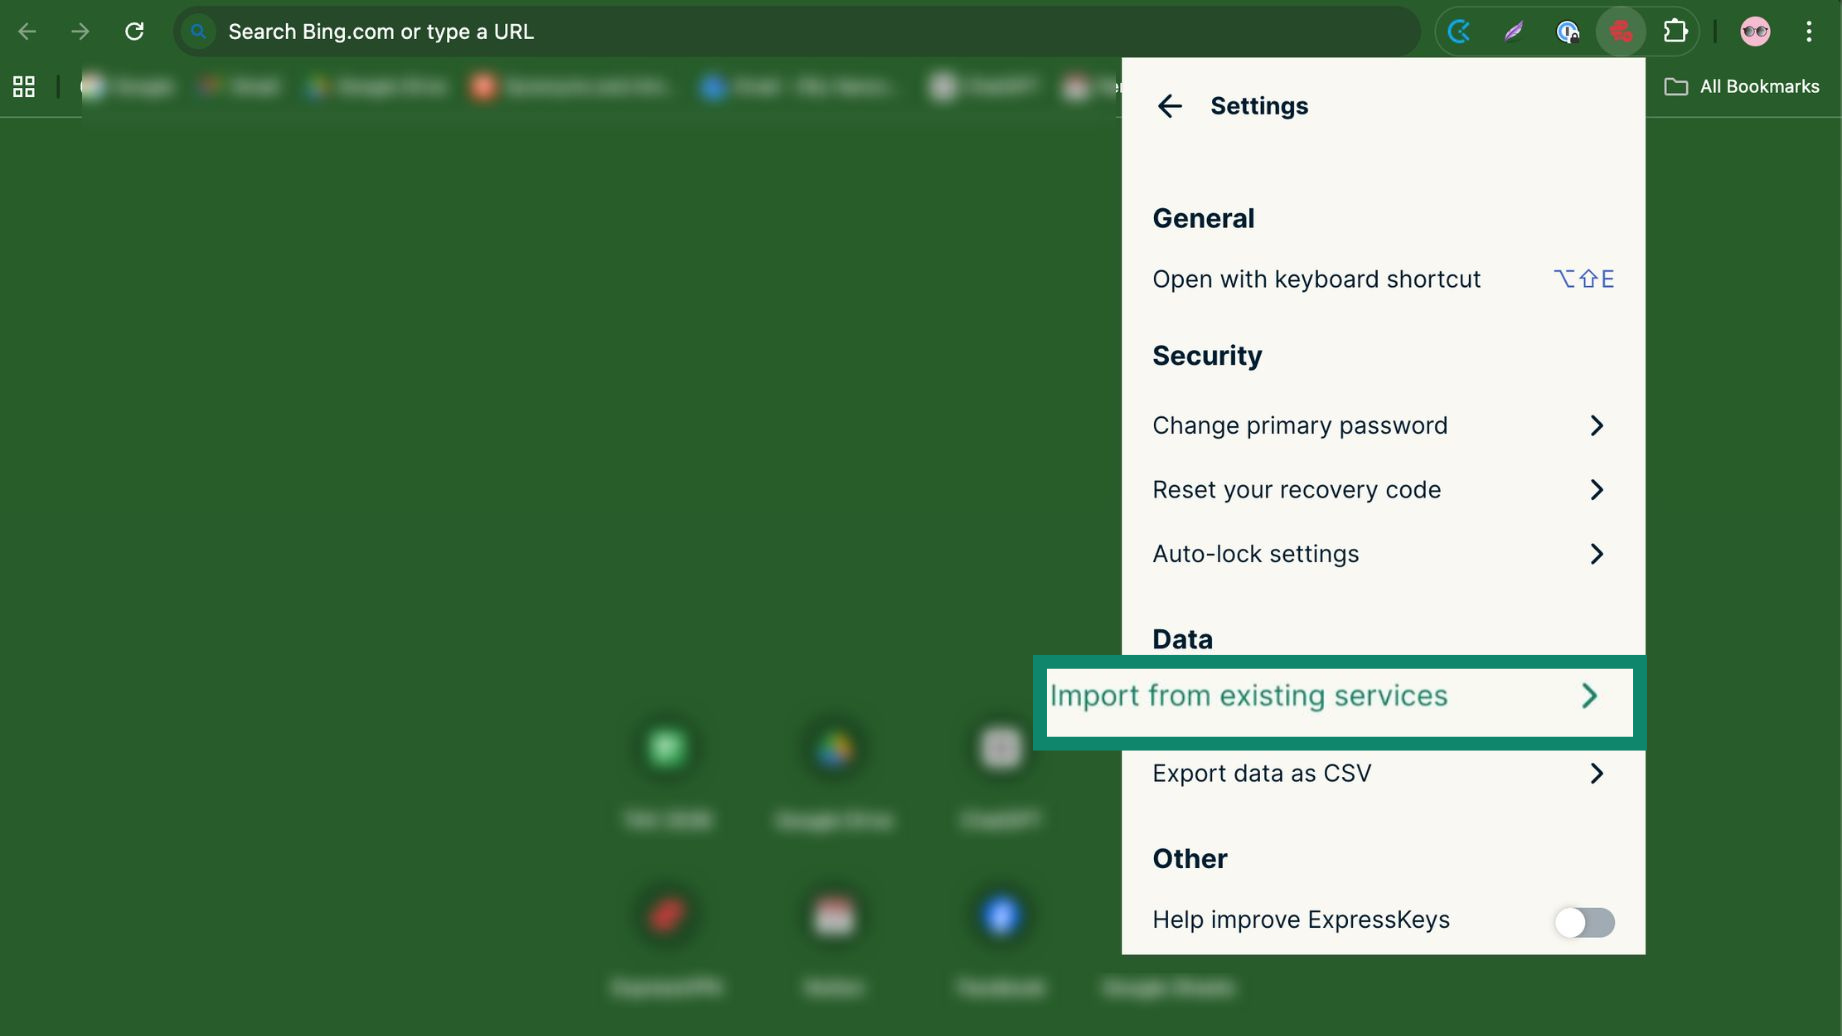Open the browser three-dot menu
The height and width of the screenshot is (1036, 1842).
tap(1808, 32)
